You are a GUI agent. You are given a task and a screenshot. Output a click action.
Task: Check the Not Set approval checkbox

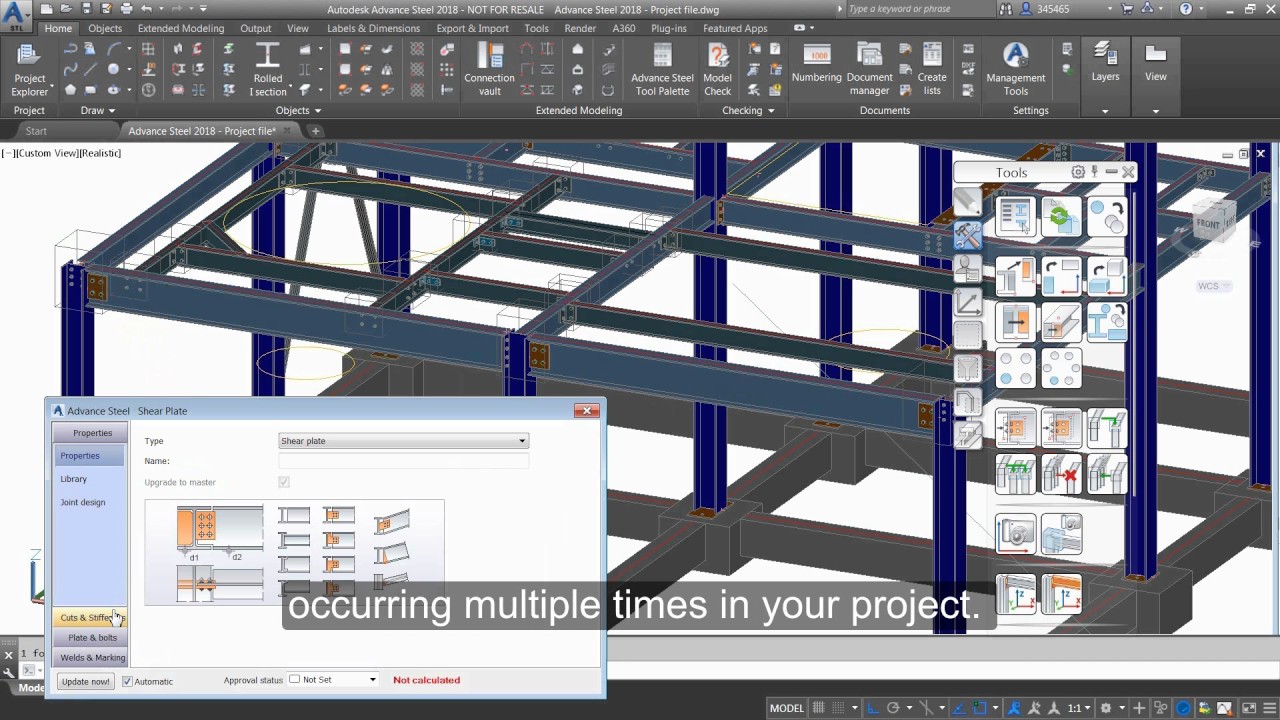click(x=294, y=679)
